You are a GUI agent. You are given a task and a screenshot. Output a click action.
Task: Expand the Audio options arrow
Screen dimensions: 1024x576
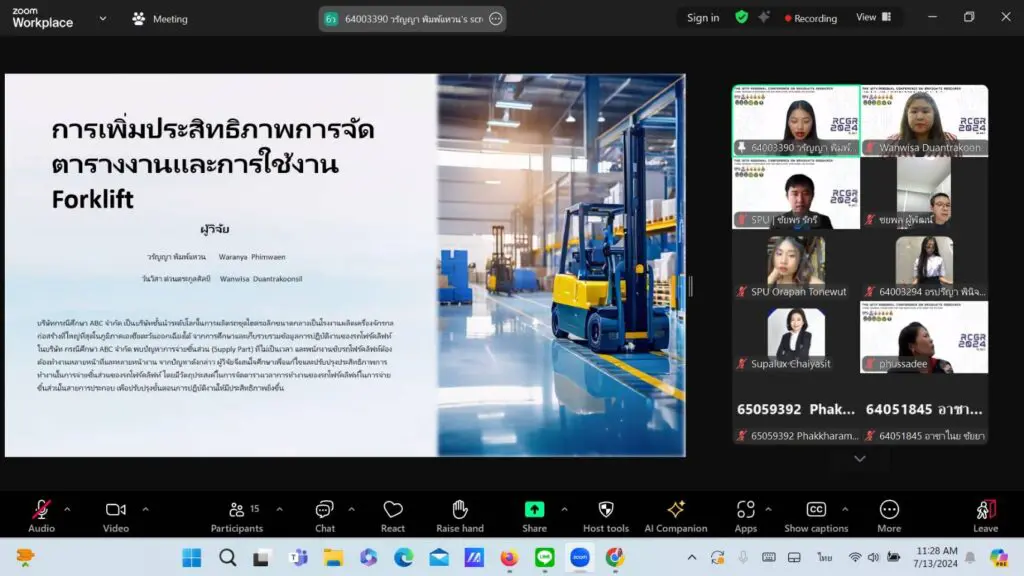pos(67,509)
